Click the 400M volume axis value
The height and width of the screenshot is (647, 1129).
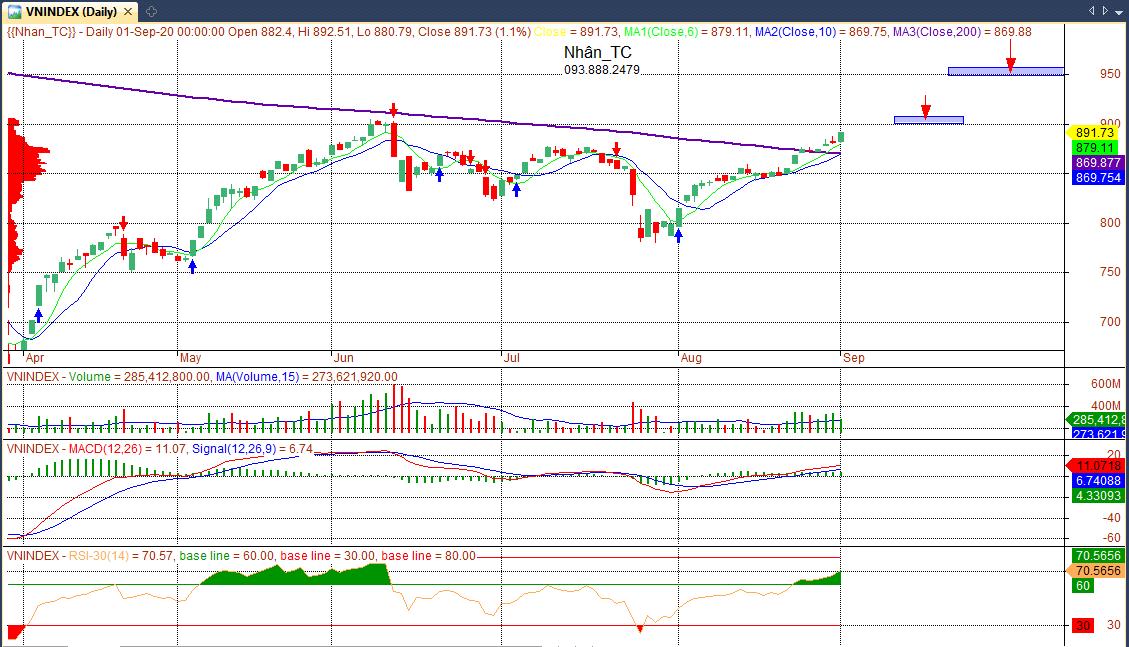(x=1105, y=405)
